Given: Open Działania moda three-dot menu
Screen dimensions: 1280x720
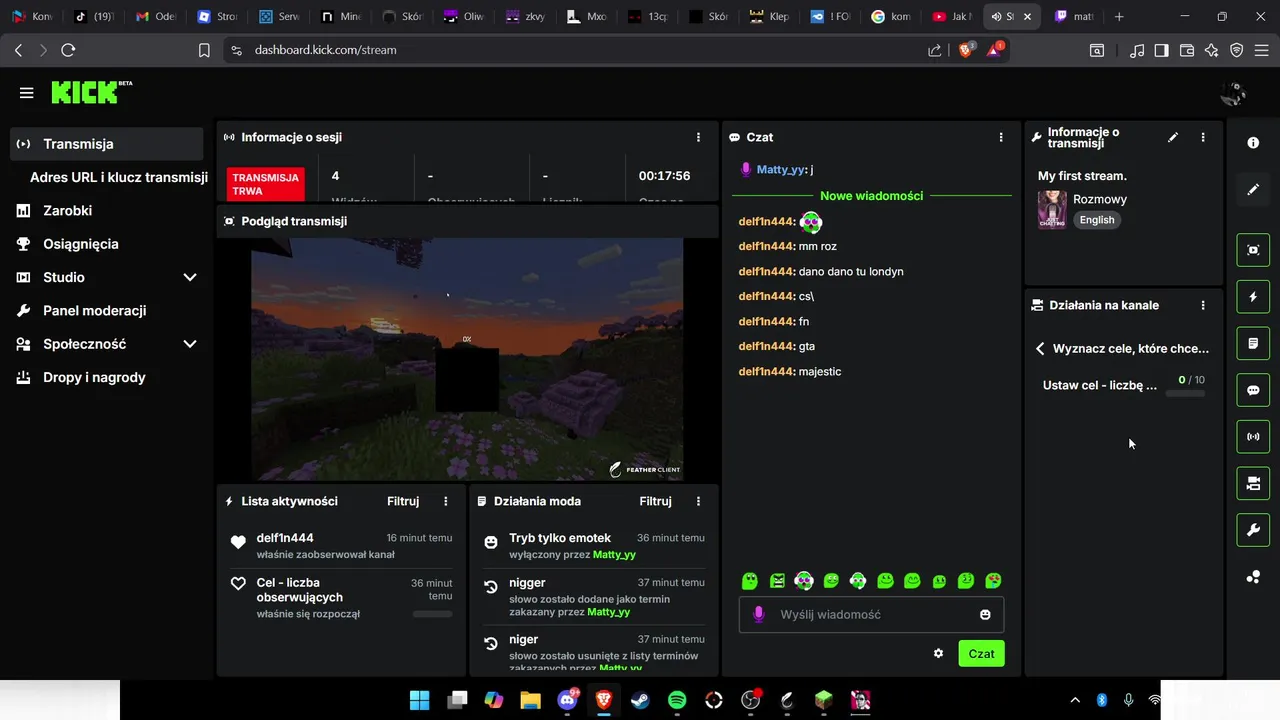Looking at the screenshot, I should (698, 501).
